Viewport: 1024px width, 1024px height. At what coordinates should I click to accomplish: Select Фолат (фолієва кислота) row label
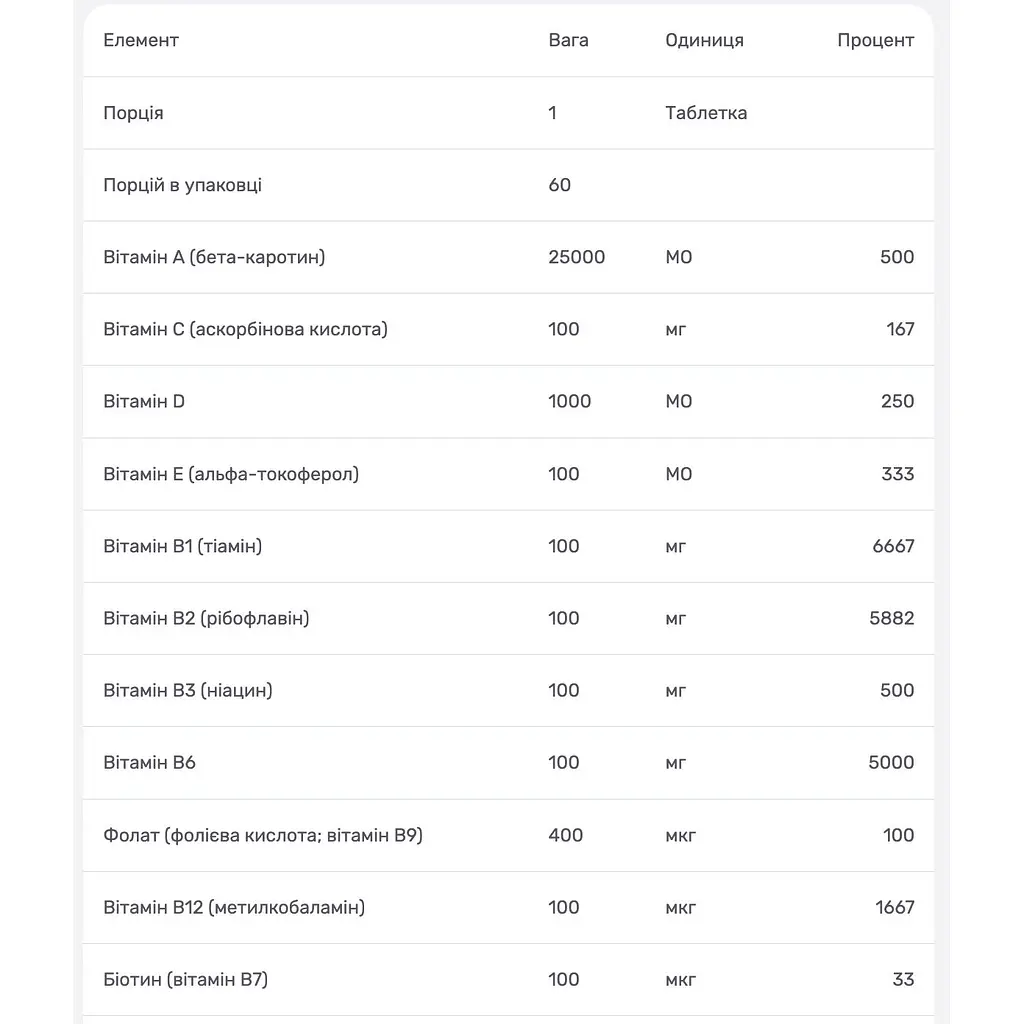(x=263, y=835)
